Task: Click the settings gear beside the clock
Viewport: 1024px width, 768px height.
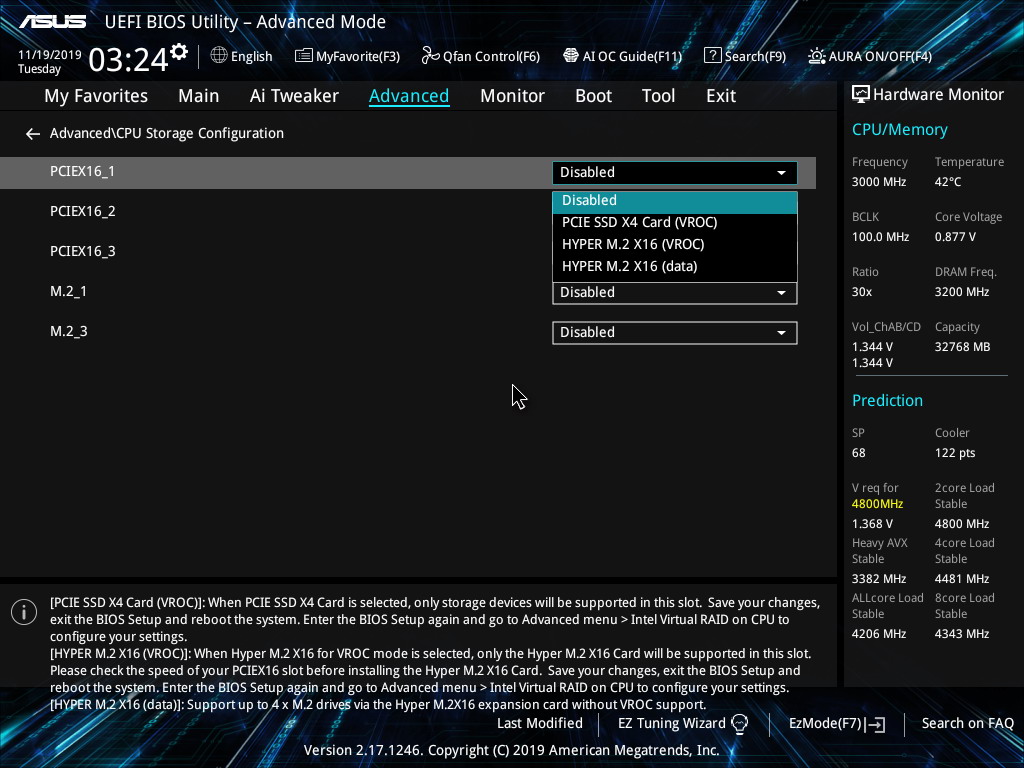Action: (178, 52)
